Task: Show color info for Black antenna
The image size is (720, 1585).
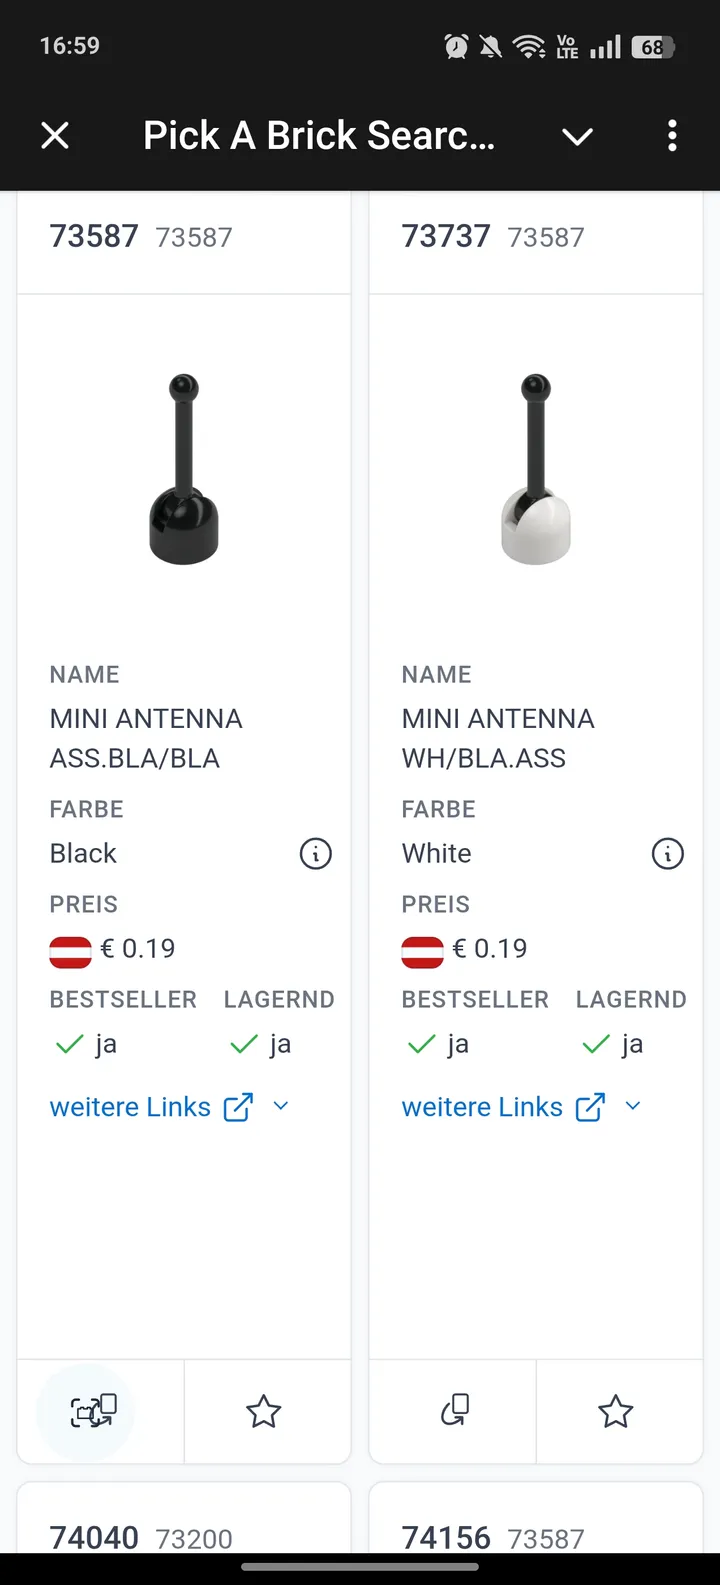Action: (x=316, y=854)
